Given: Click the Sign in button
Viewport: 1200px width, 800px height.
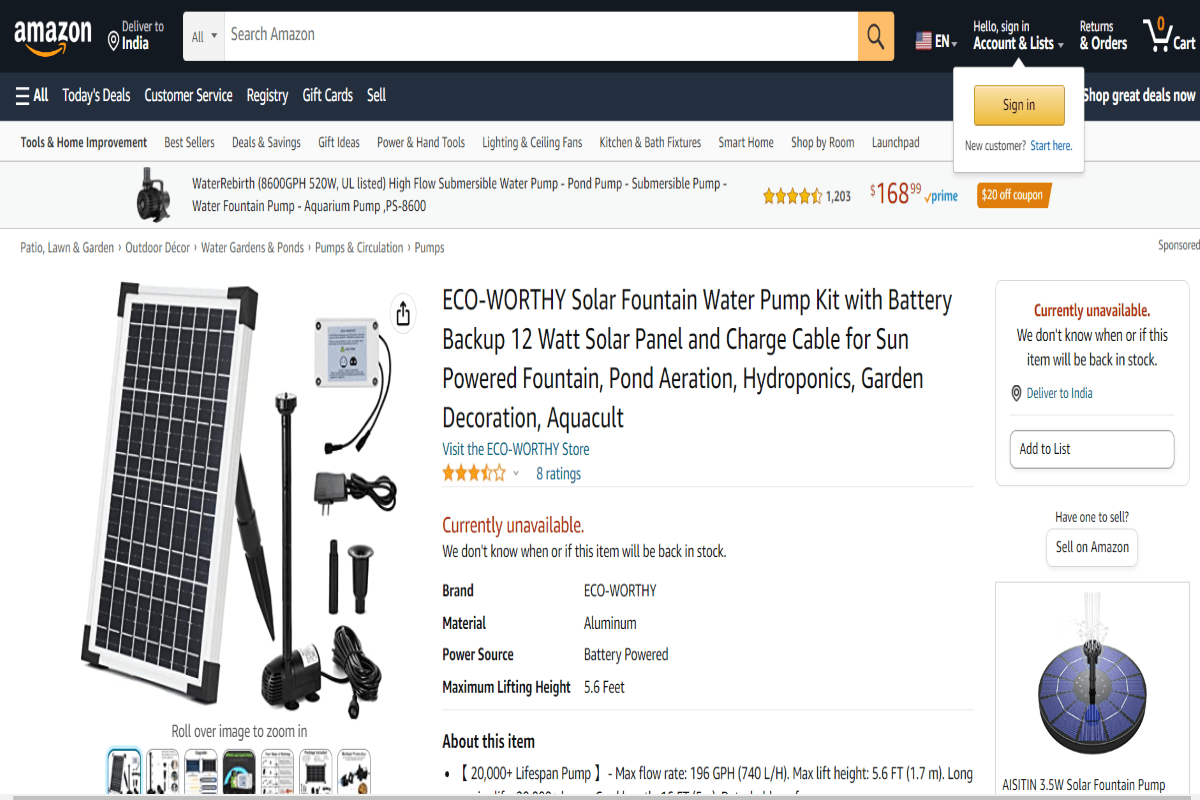Looking at the screenshot, I should (x=1018, y=104).
